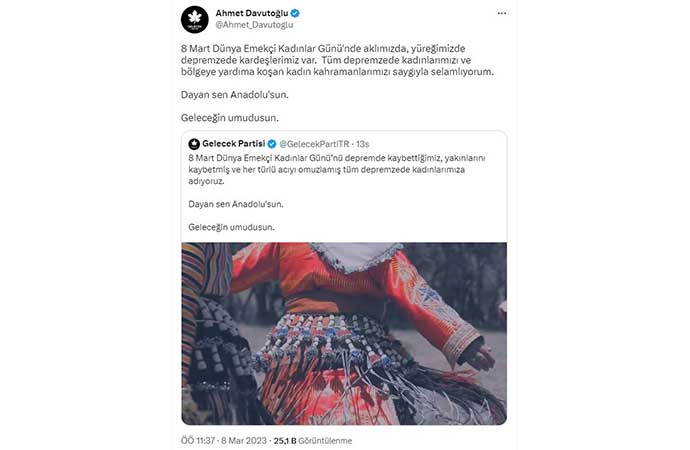This screenshot has height=450, width=690.
Task: Click the Gelecek Partisi small avatar icon
Action: tap(194, 144)
